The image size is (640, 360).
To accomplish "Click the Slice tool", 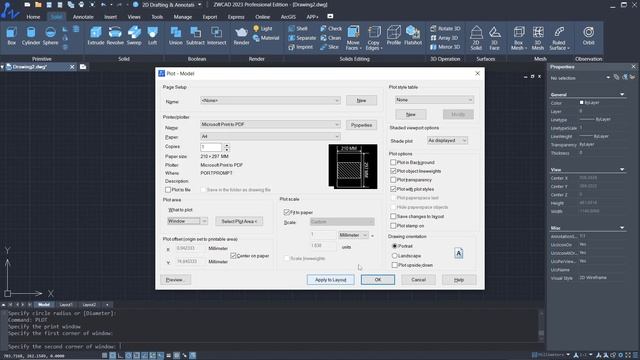I will [x=329, y=47].
